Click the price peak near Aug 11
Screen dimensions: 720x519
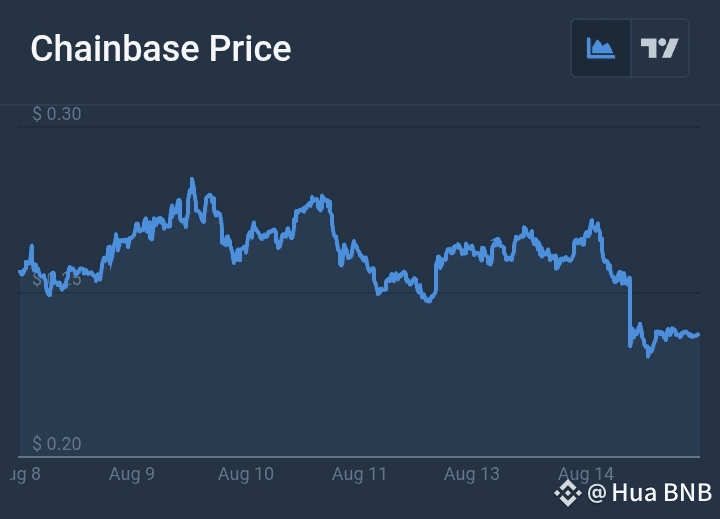tap(322, 197)
